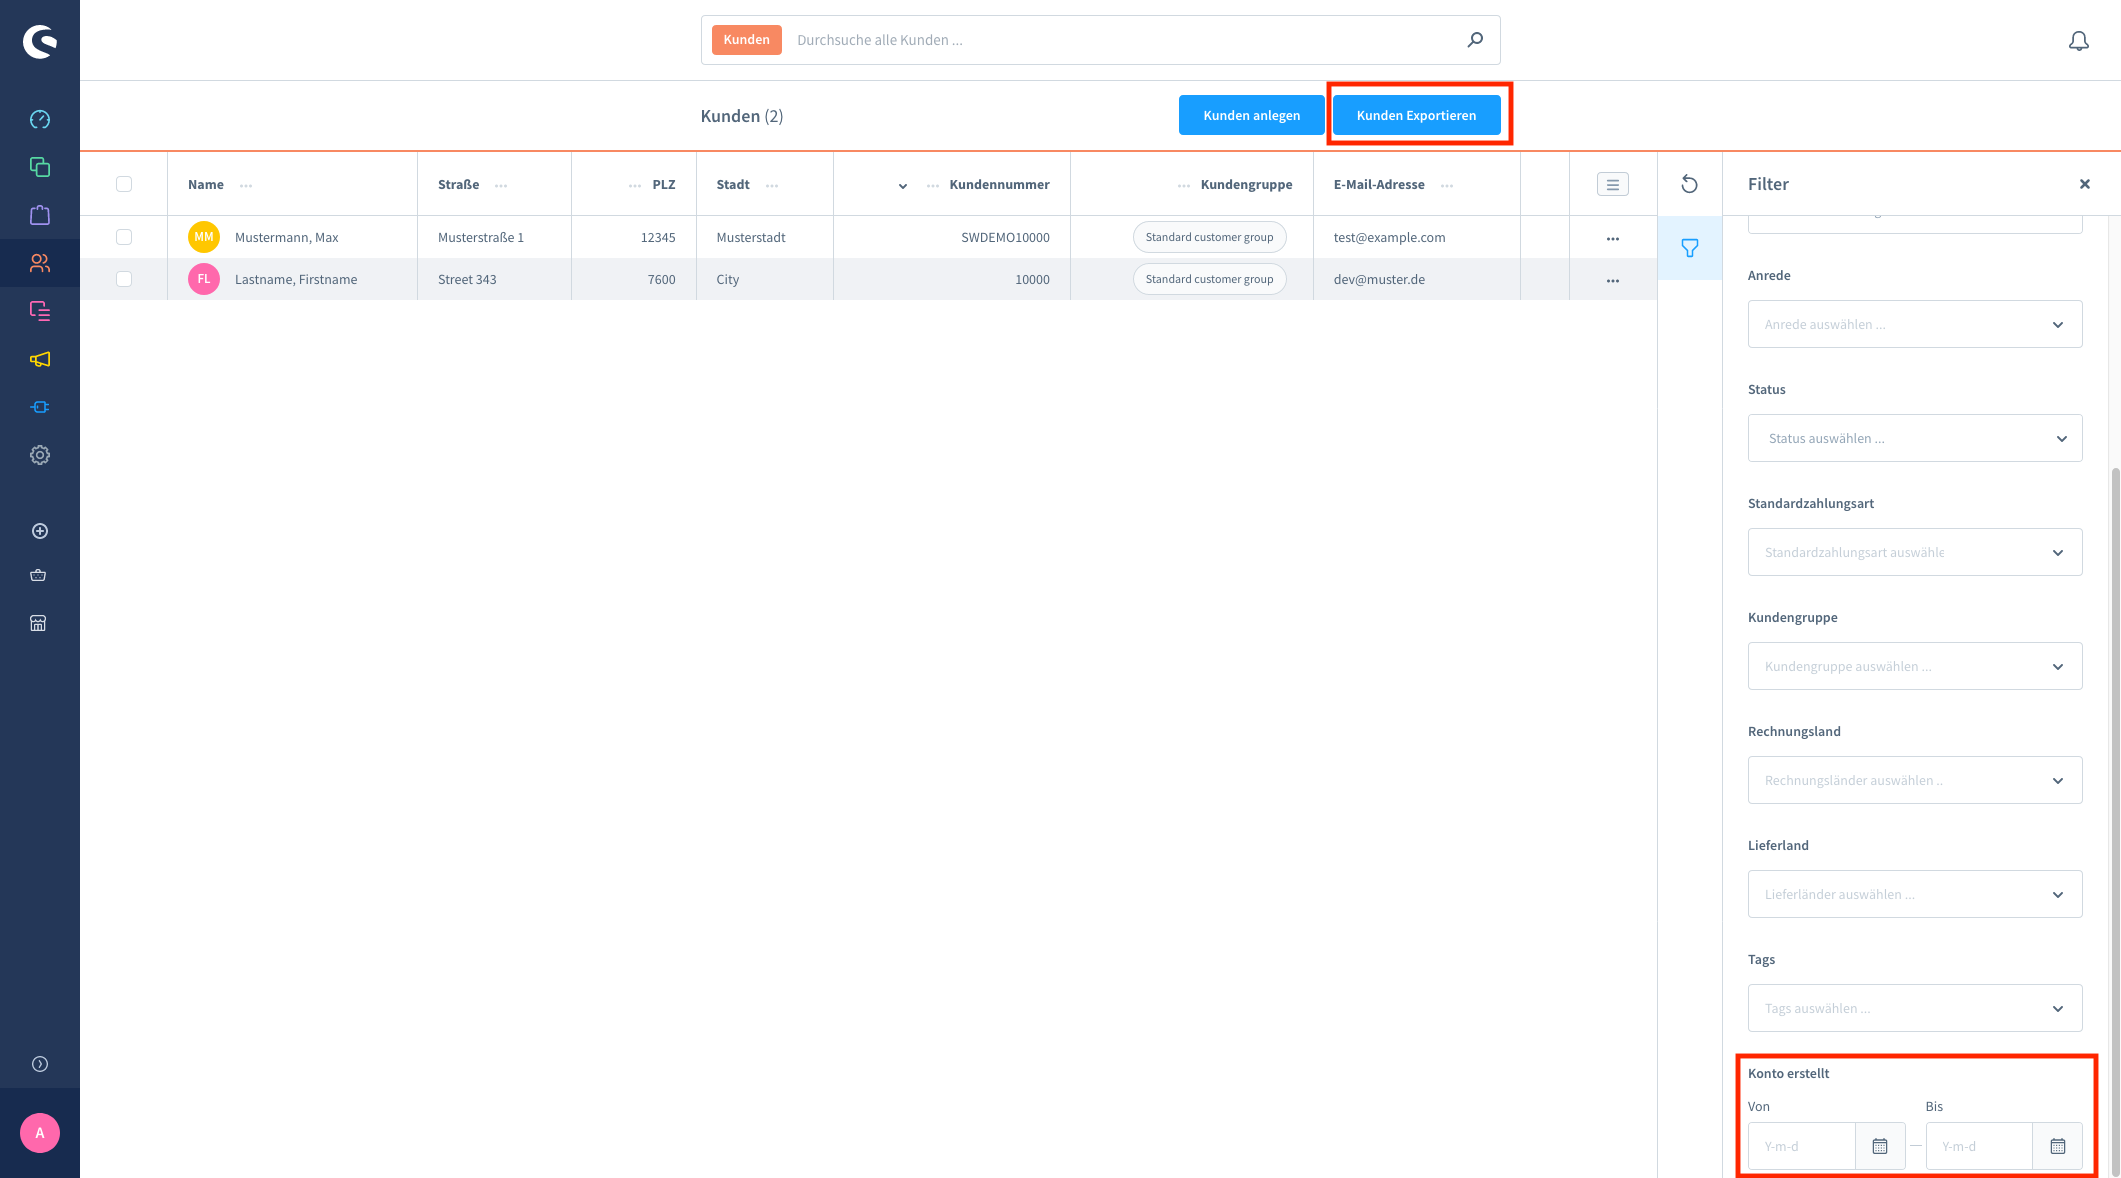Open the grid column settings list icon
Image resolution: width=2121 pixels, height=1178 pixels.
coord(1612,184)
